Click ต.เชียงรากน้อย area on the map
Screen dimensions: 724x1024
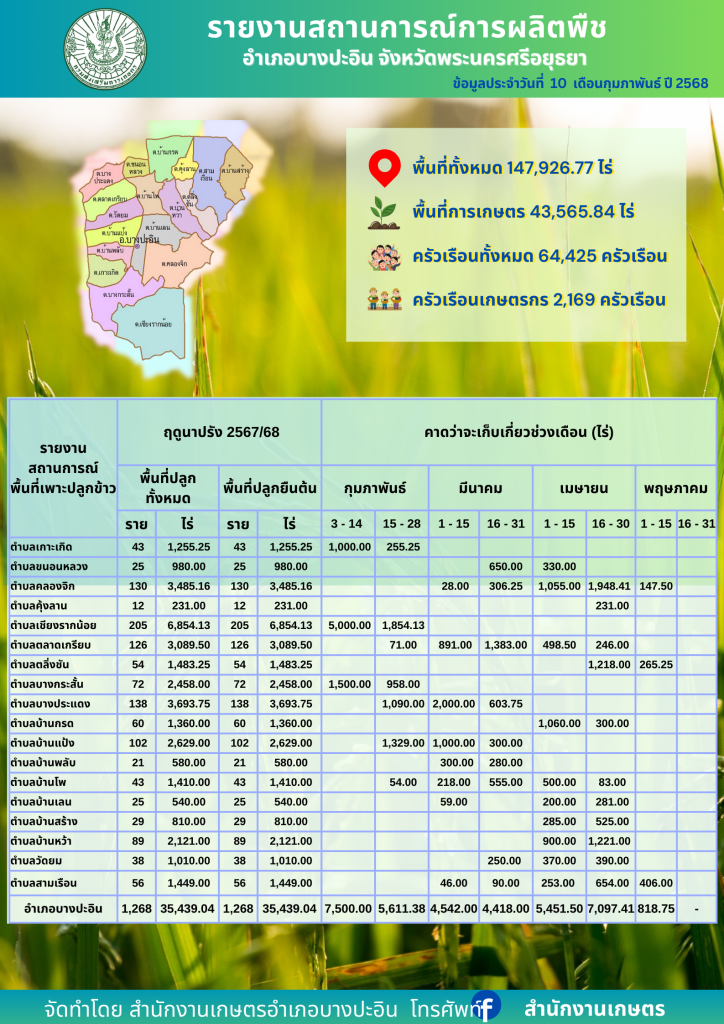point(152,323)
